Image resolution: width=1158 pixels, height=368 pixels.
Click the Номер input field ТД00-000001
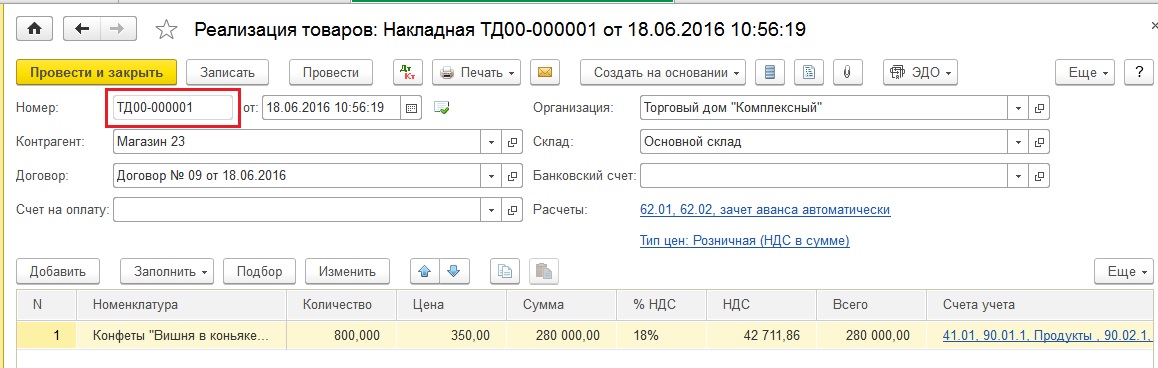174,107
